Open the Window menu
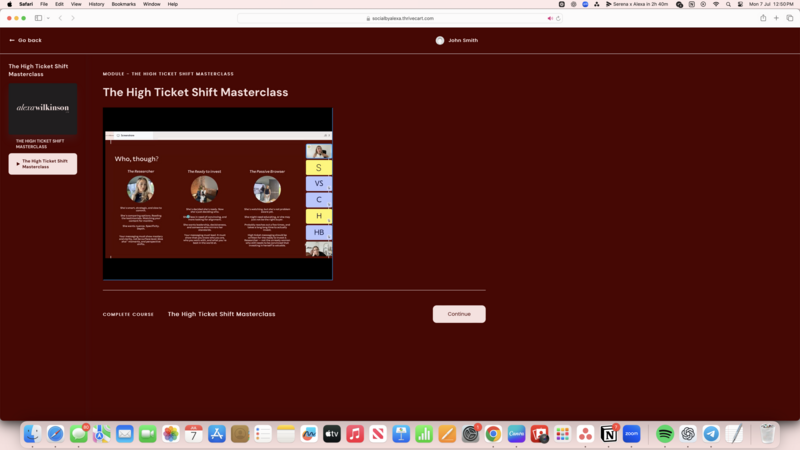 coord(152,4)
